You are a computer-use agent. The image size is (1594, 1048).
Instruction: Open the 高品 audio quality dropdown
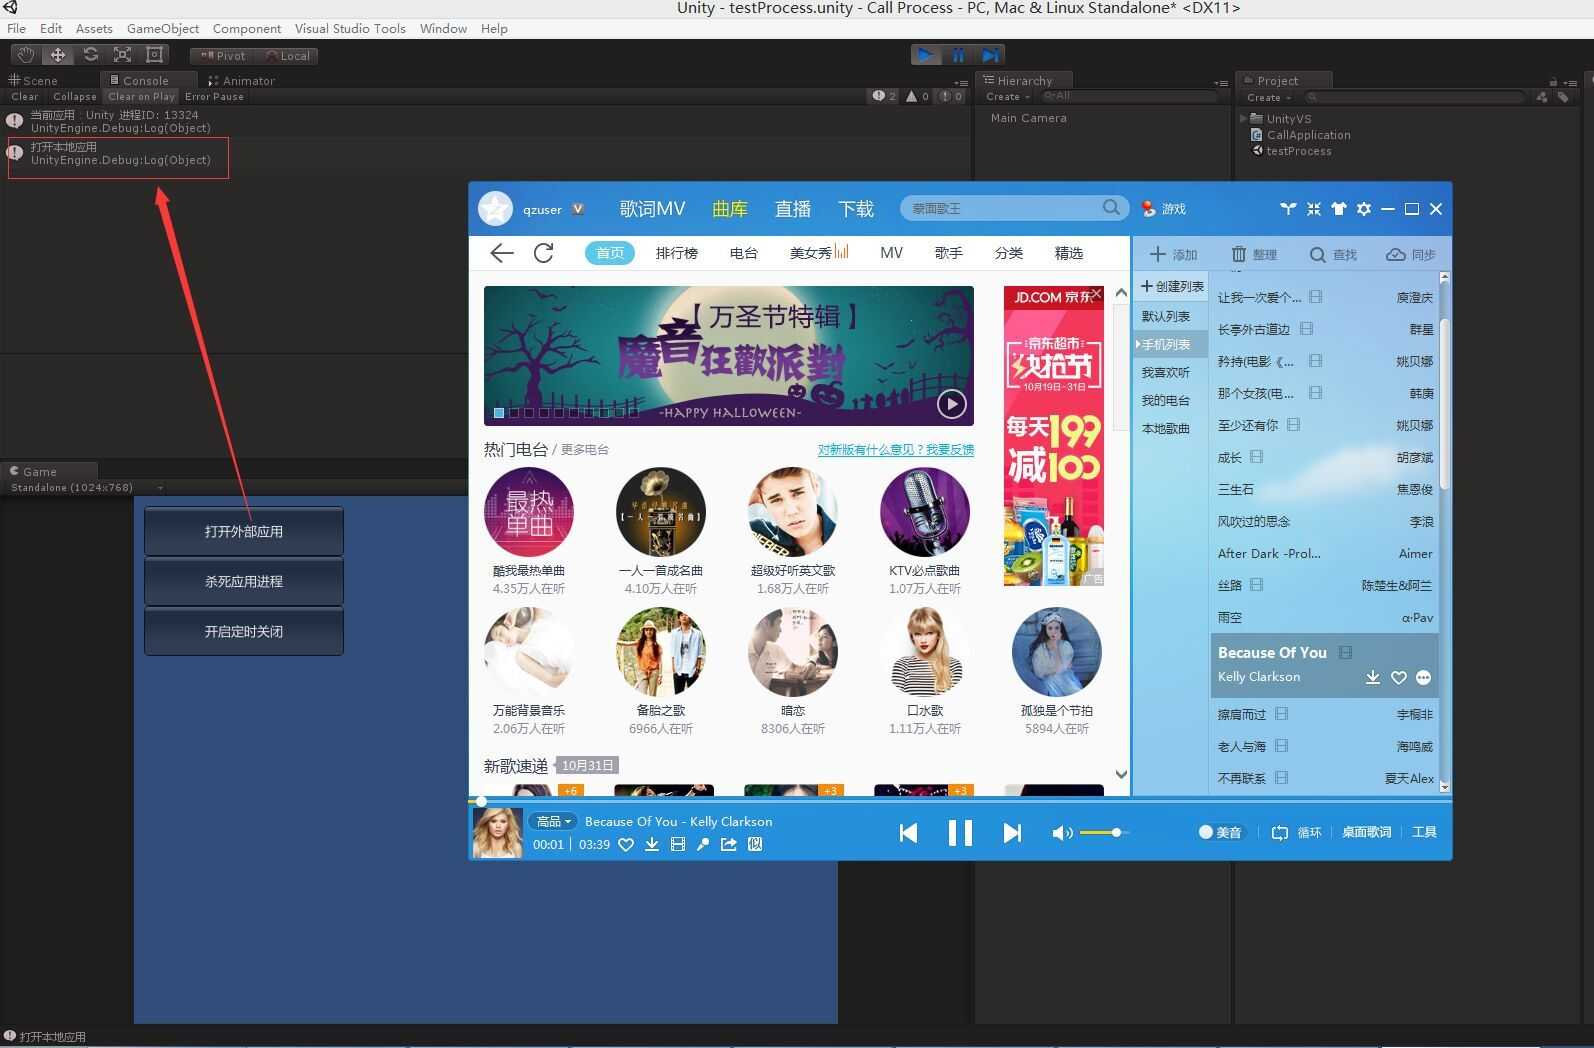point(553,821)
